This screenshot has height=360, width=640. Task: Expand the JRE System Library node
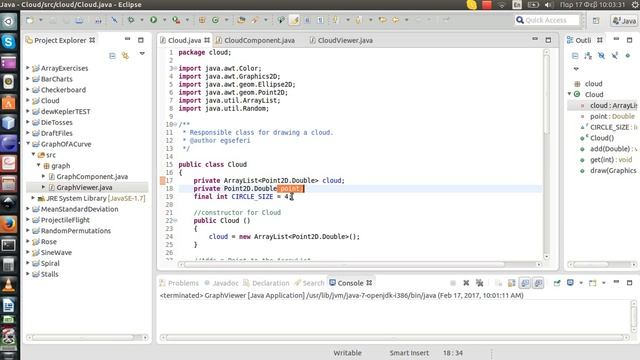[x=33, y=198]
